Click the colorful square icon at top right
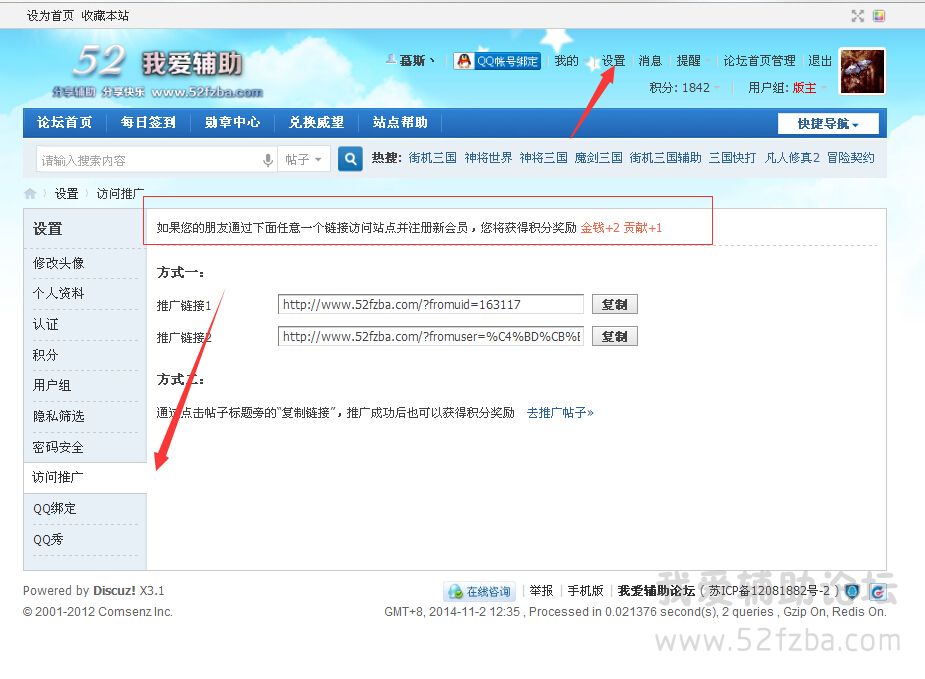Image resolution: width=925 pixels, height=679 pixels. [879, 16]
